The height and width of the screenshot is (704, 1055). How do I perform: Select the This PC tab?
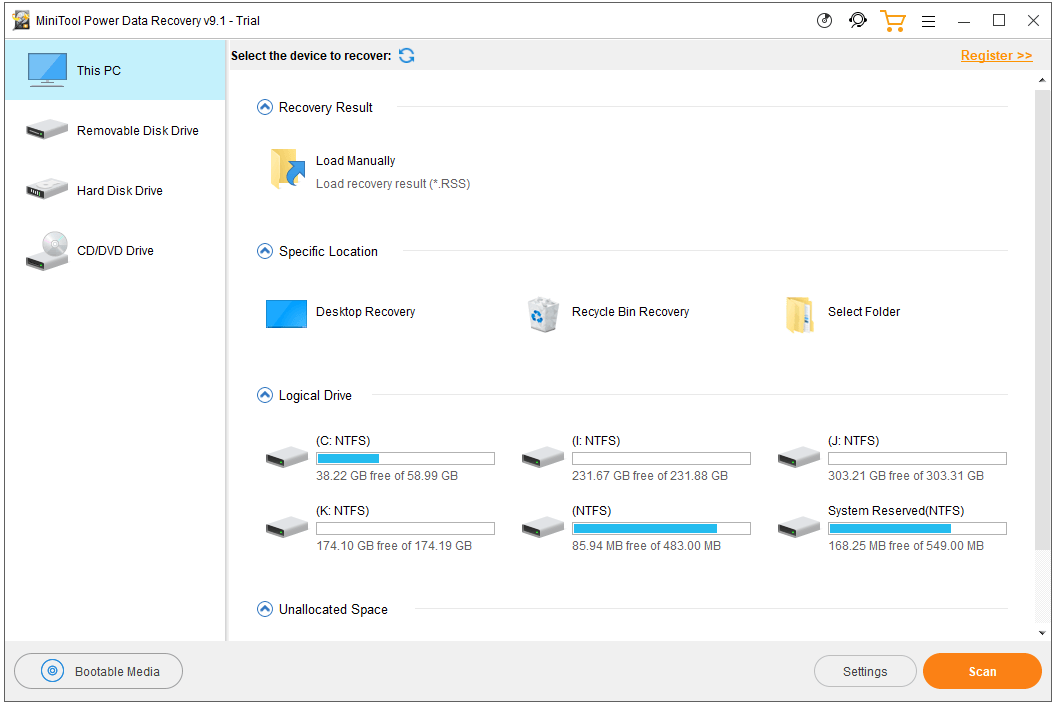pyautogui.click(x=115, y=70)
